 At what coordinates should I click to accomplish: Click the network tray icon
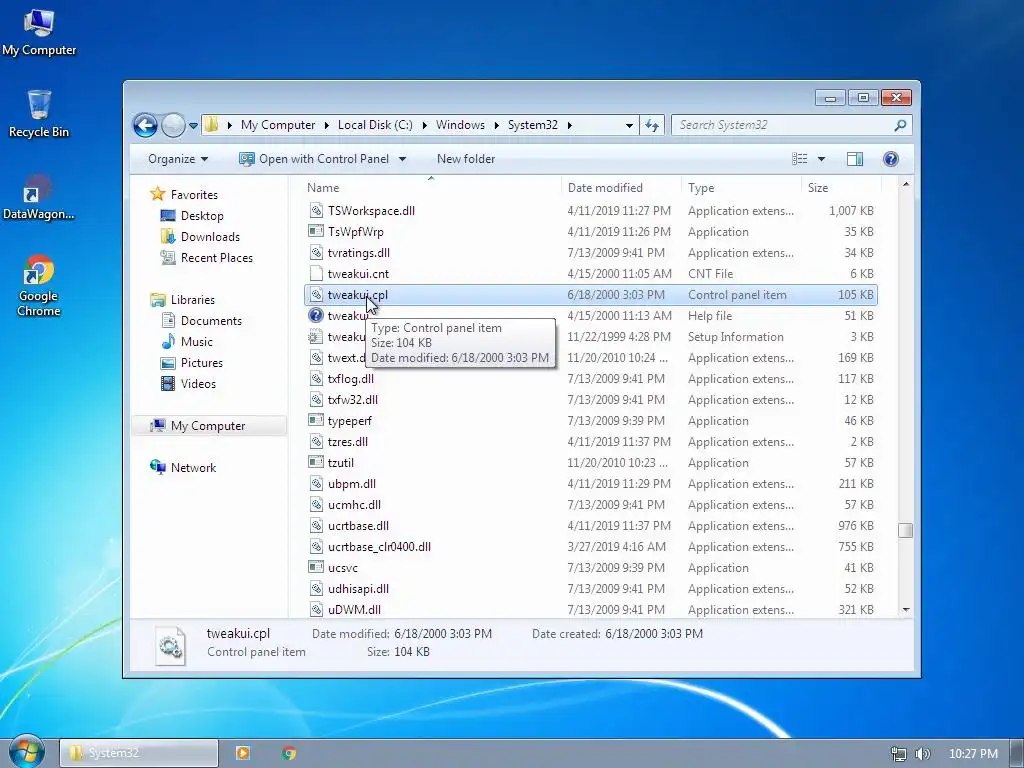899,754
